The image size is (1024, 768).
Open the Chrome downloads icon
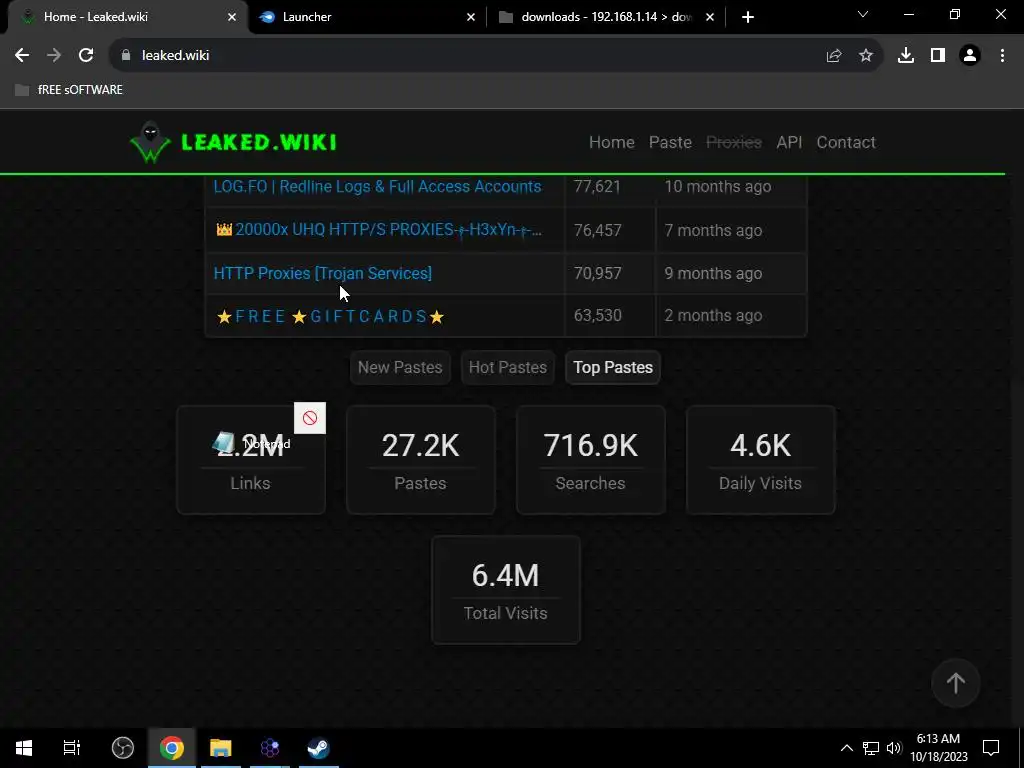coord(906,56)
